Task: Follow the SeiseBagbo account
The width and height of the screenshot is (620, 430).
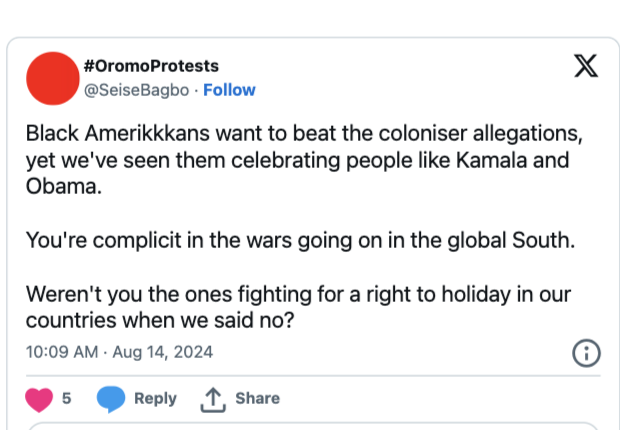Action: 230,90
